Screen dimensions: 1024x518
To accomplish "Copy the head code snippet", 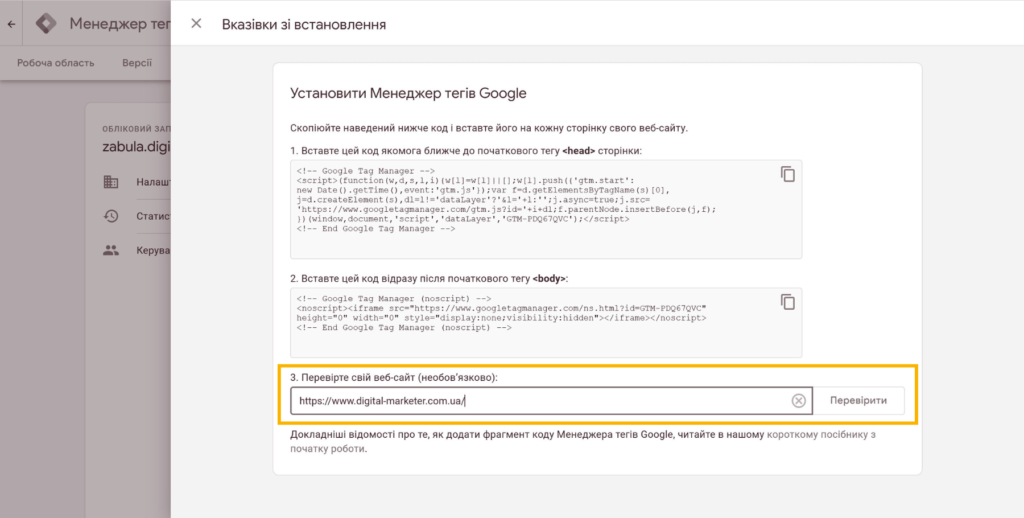I will tap(788, 174).
